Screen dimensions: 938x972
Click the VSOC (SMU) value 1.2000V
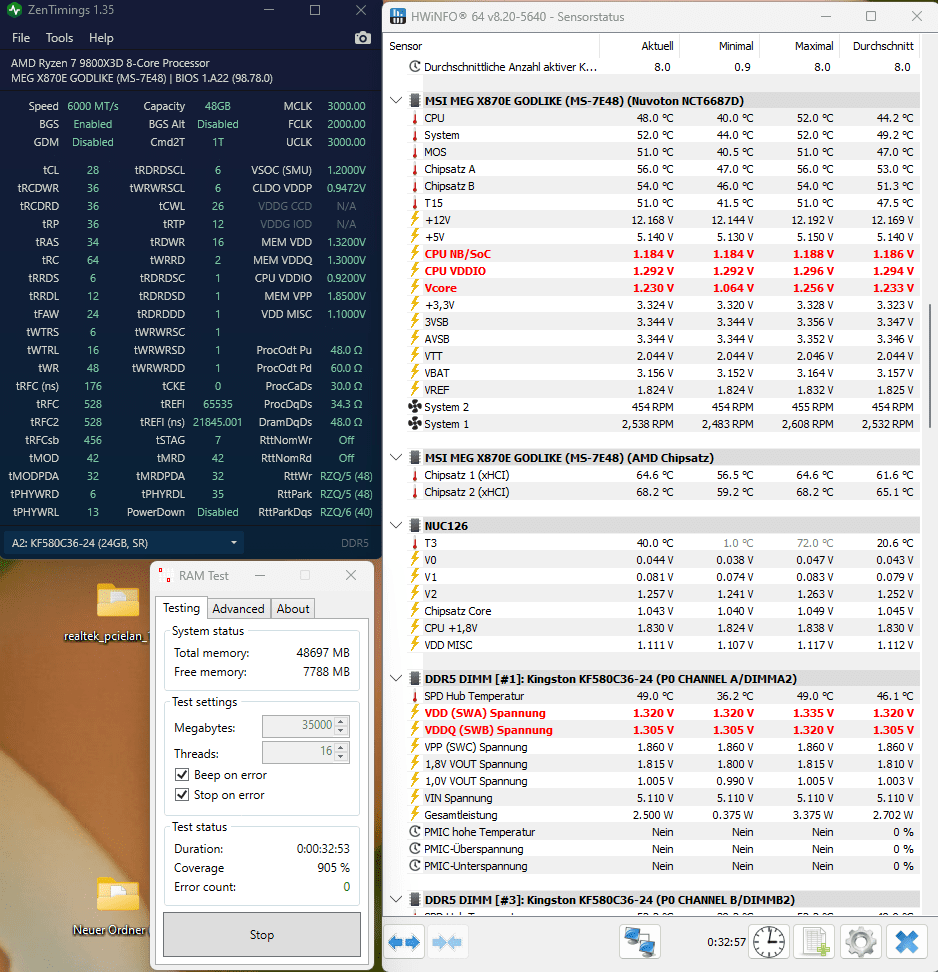347,170
